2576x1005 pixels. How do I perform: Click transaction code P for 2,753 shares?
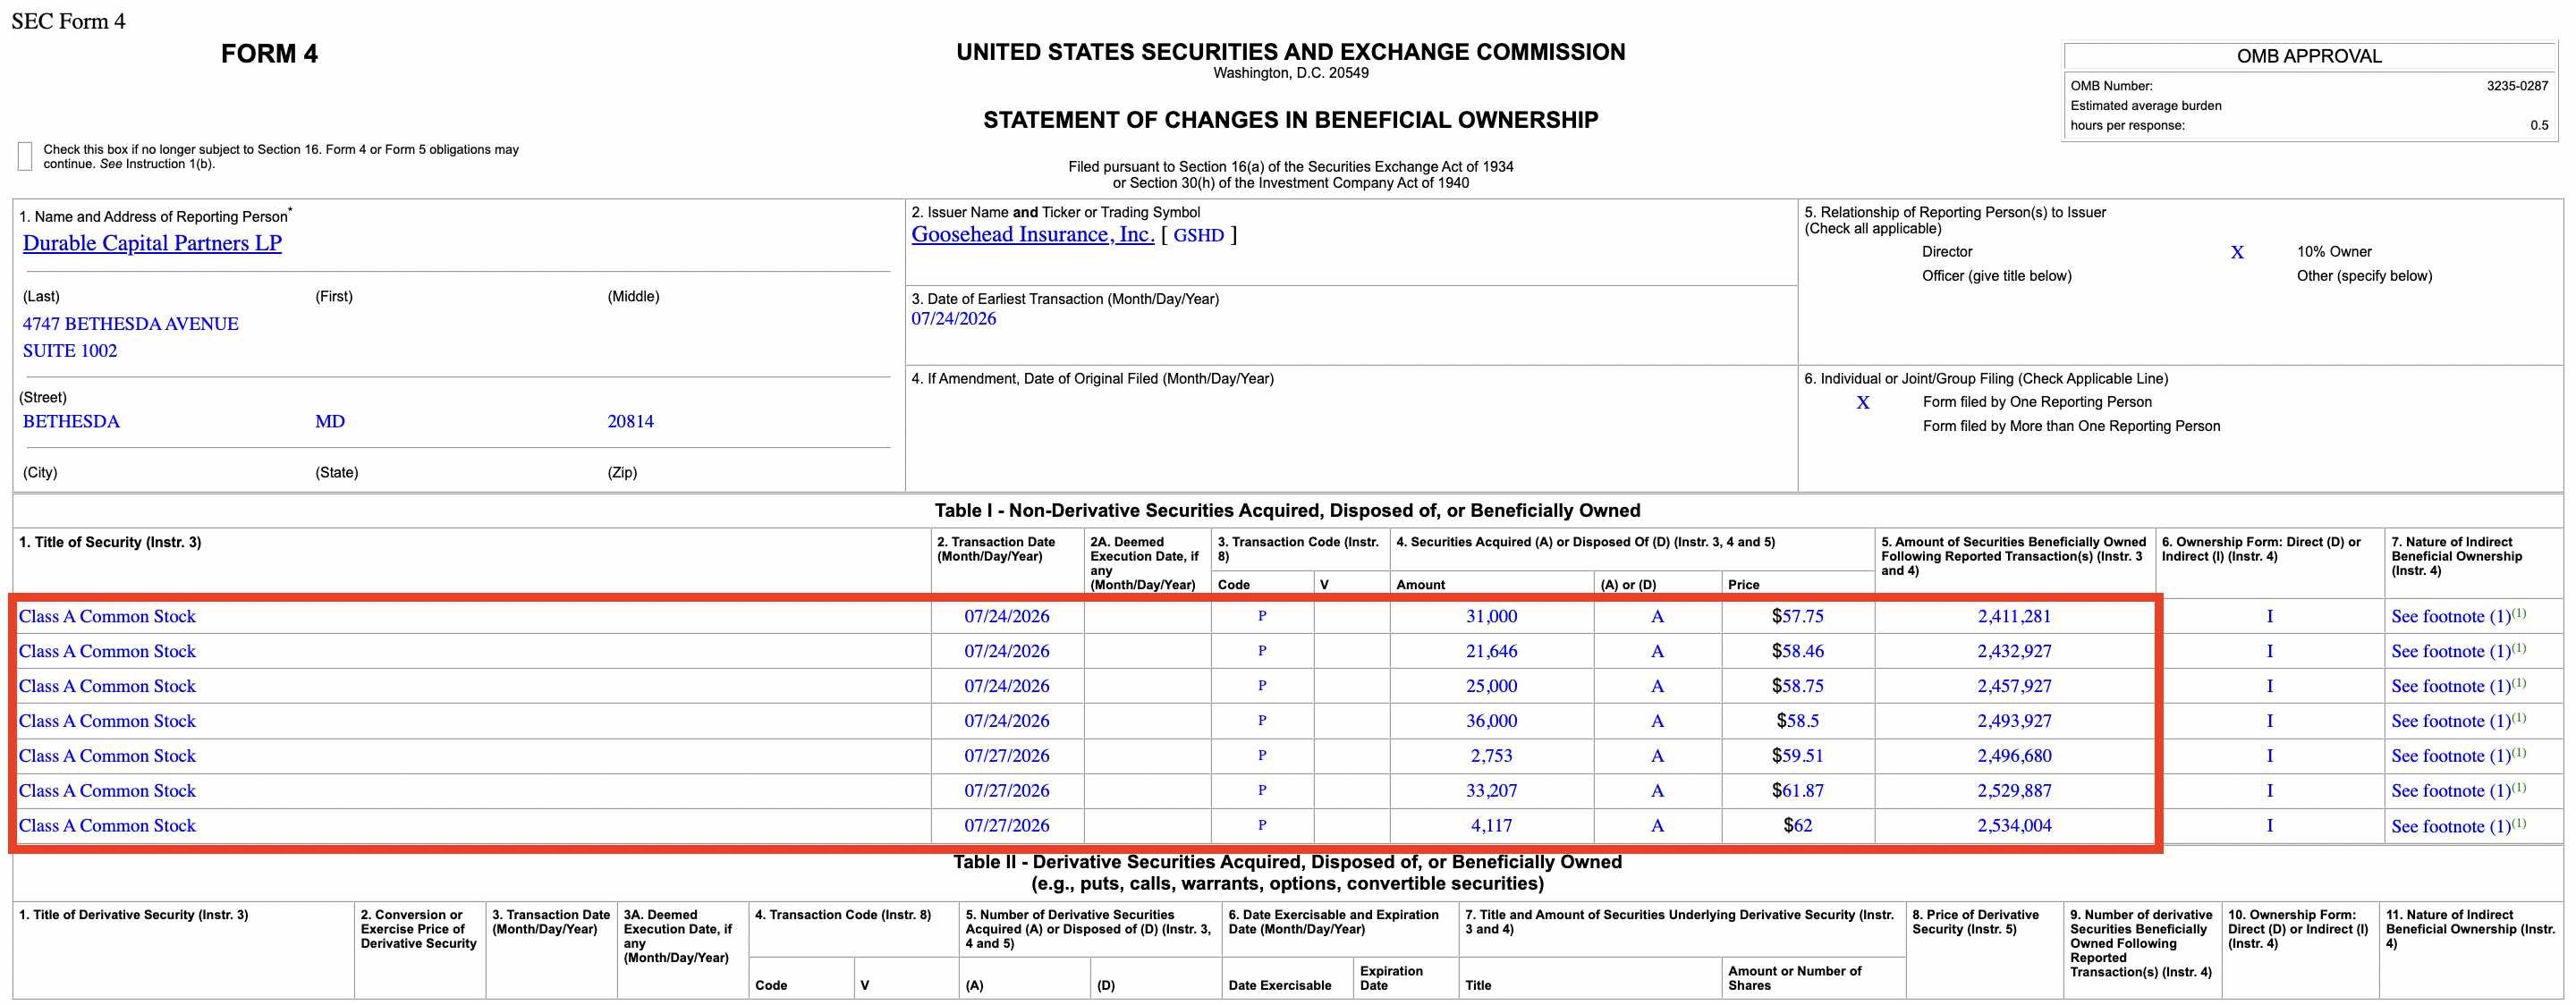pyautogui.click(x=1261, y=755)
